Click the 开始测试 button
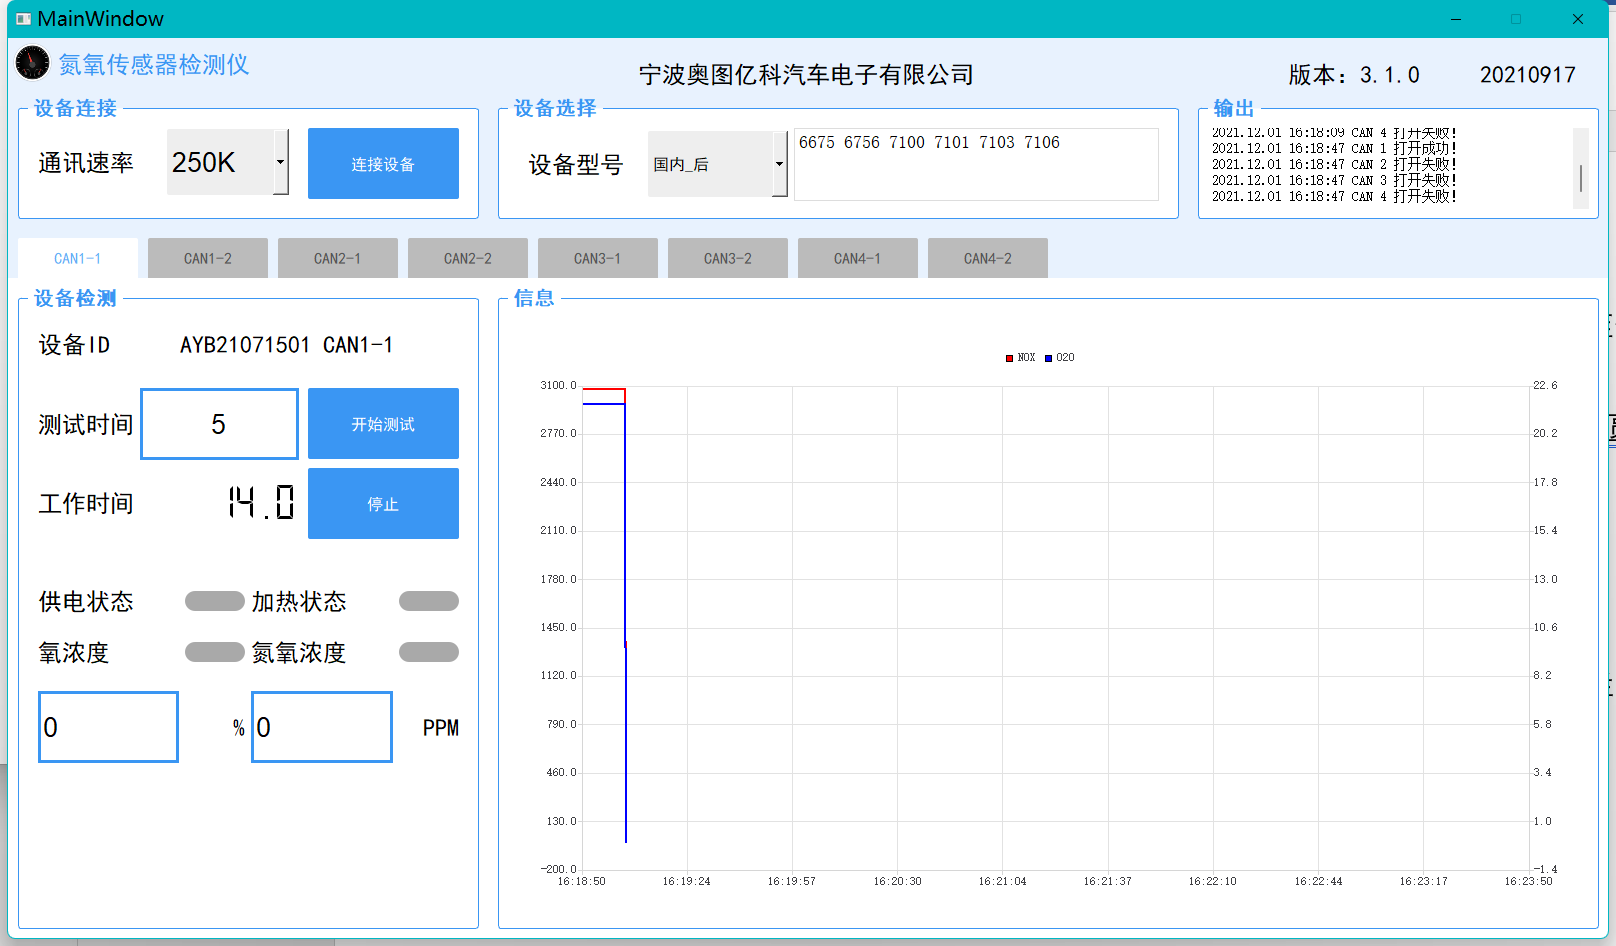 [383, 424]
